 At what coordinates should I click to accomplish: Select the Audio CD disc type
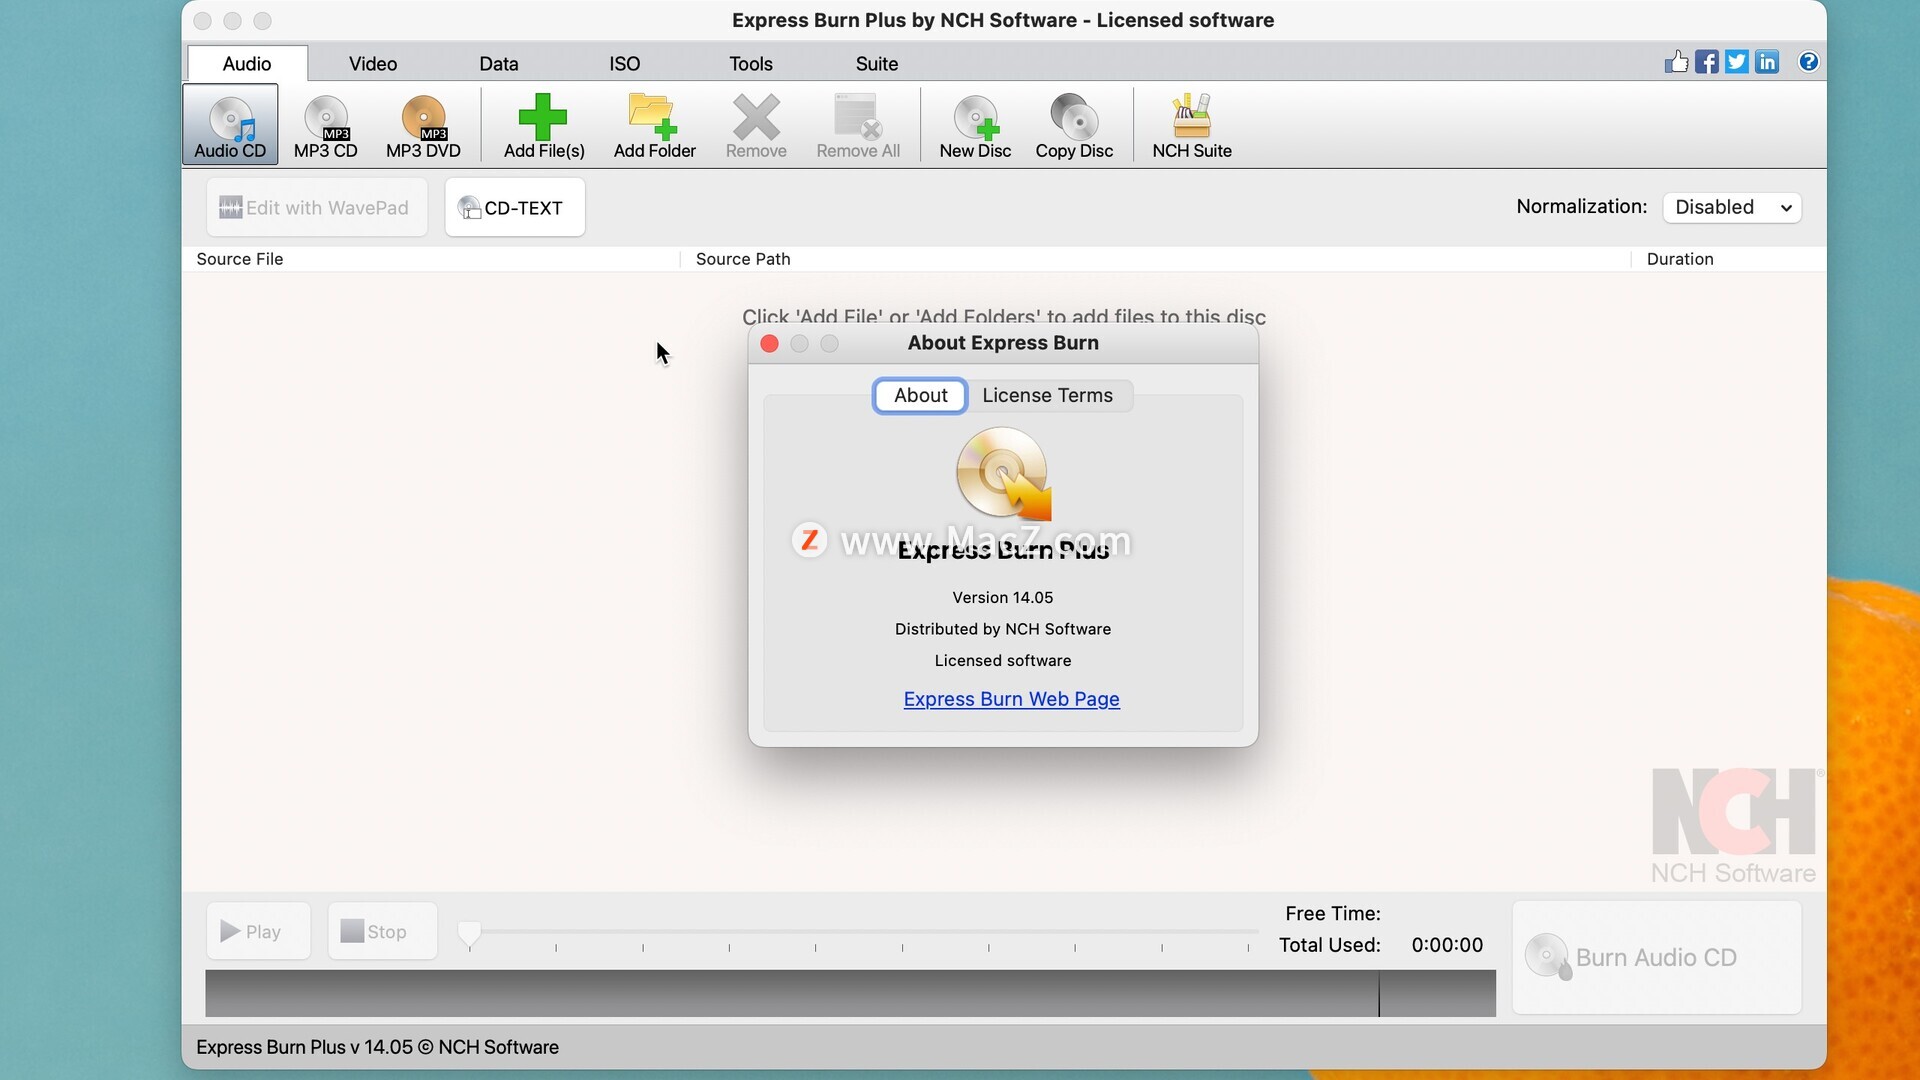click(x=230, y=125)
